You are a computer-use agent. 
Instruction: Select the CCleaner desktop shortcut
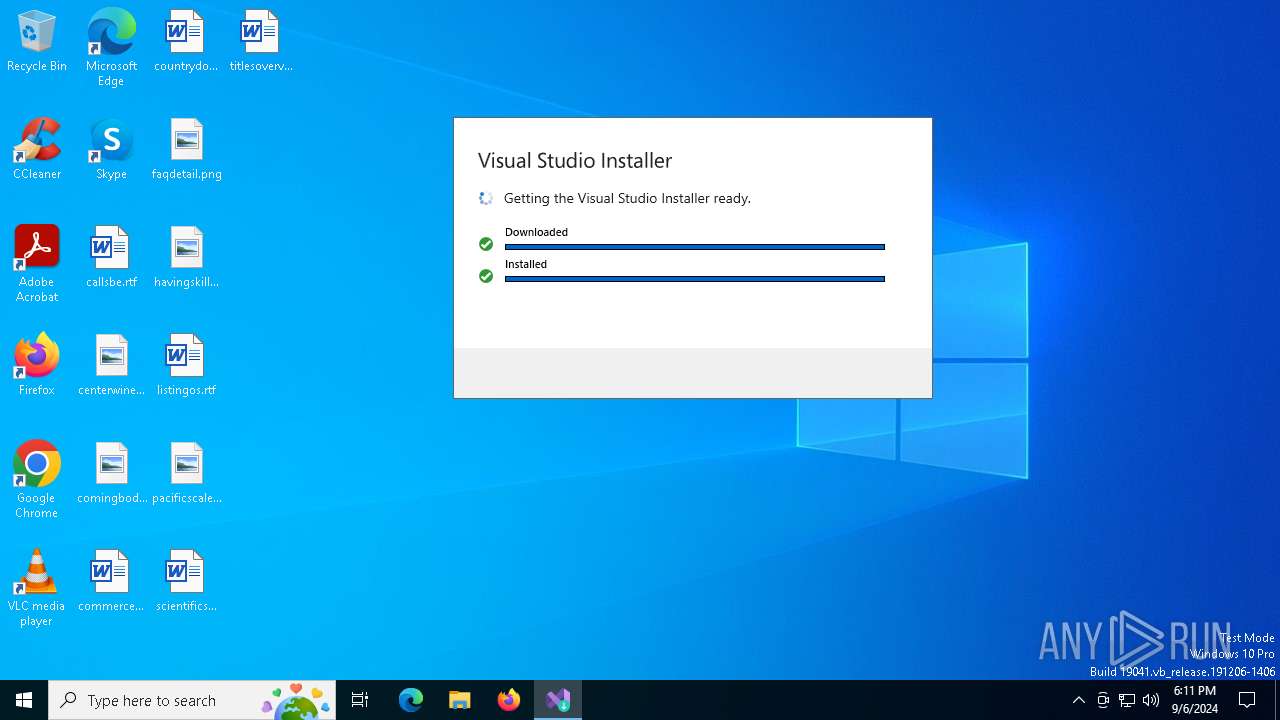[x=37, y=149]
